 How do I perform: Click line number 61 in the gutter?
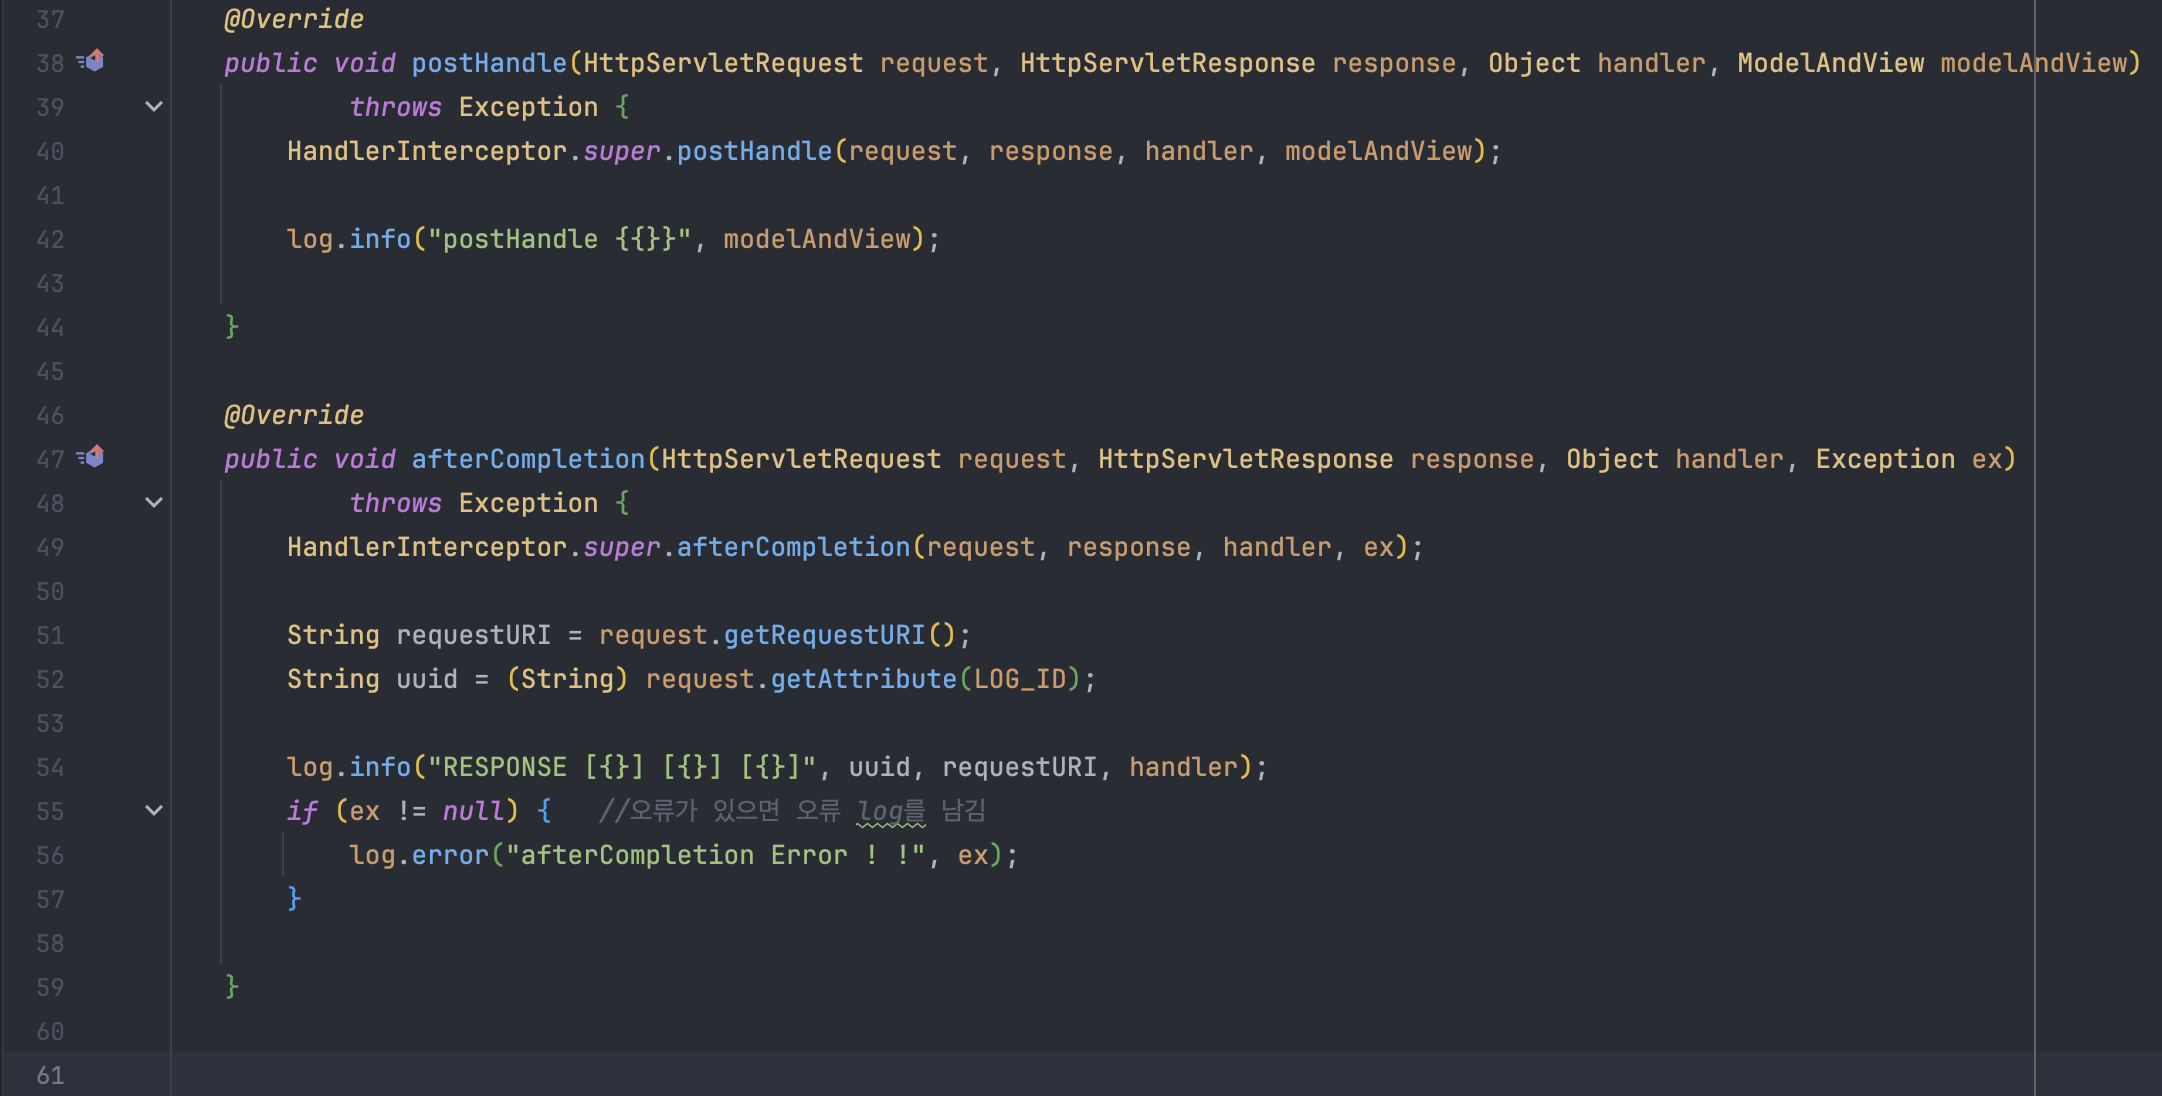(x=50, y=1075)
